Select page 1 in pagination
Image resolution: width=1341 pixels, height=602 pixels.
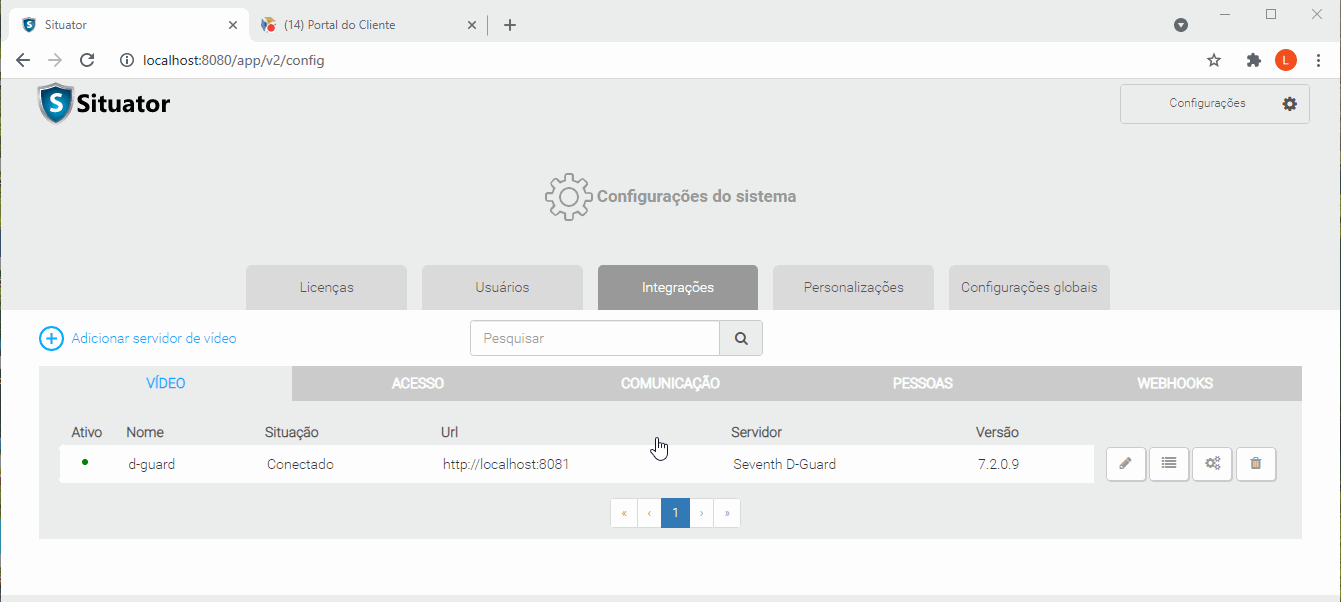675,513
